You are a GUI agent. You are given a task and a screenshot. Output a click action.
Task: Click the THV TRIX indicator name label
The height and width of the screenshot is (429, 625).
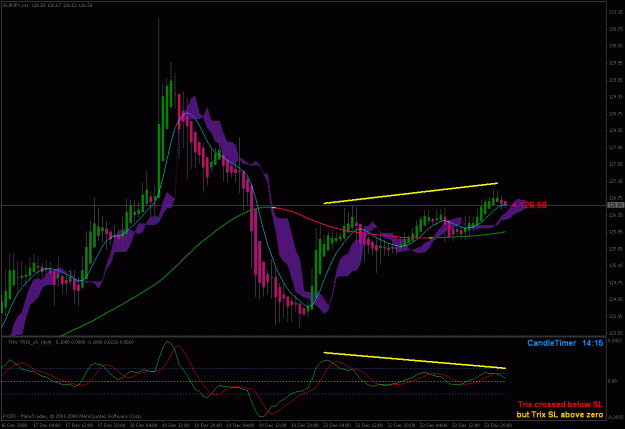[71, 342]
